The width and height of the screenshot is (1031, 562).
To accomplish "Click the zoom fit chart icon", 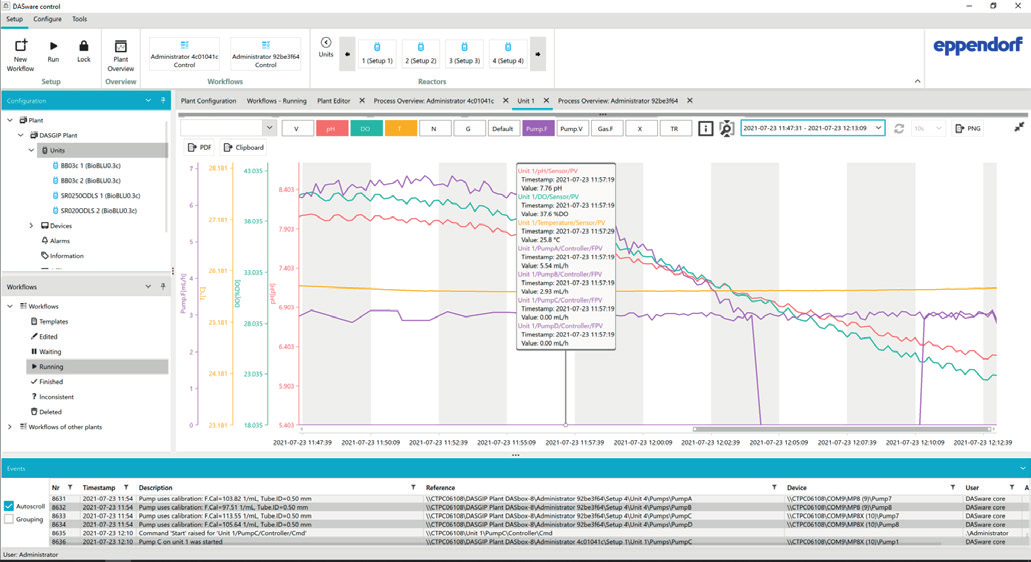I will point(726,128).
